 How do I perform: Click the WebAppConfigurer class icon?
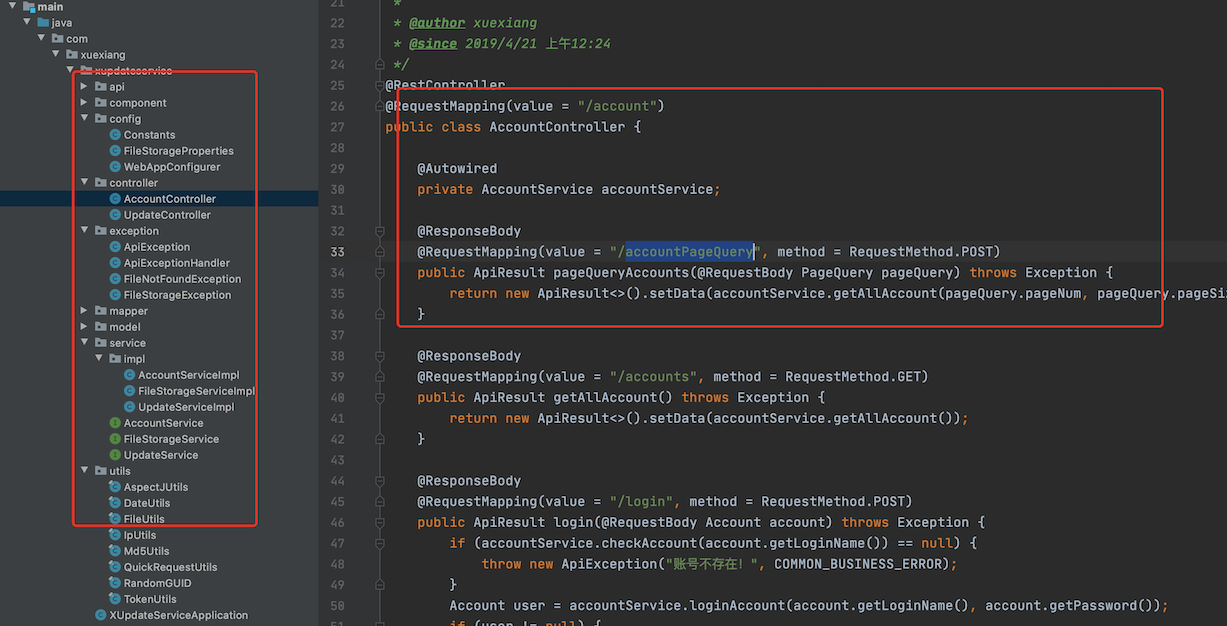pyautogui.click(x=115, y=167)
